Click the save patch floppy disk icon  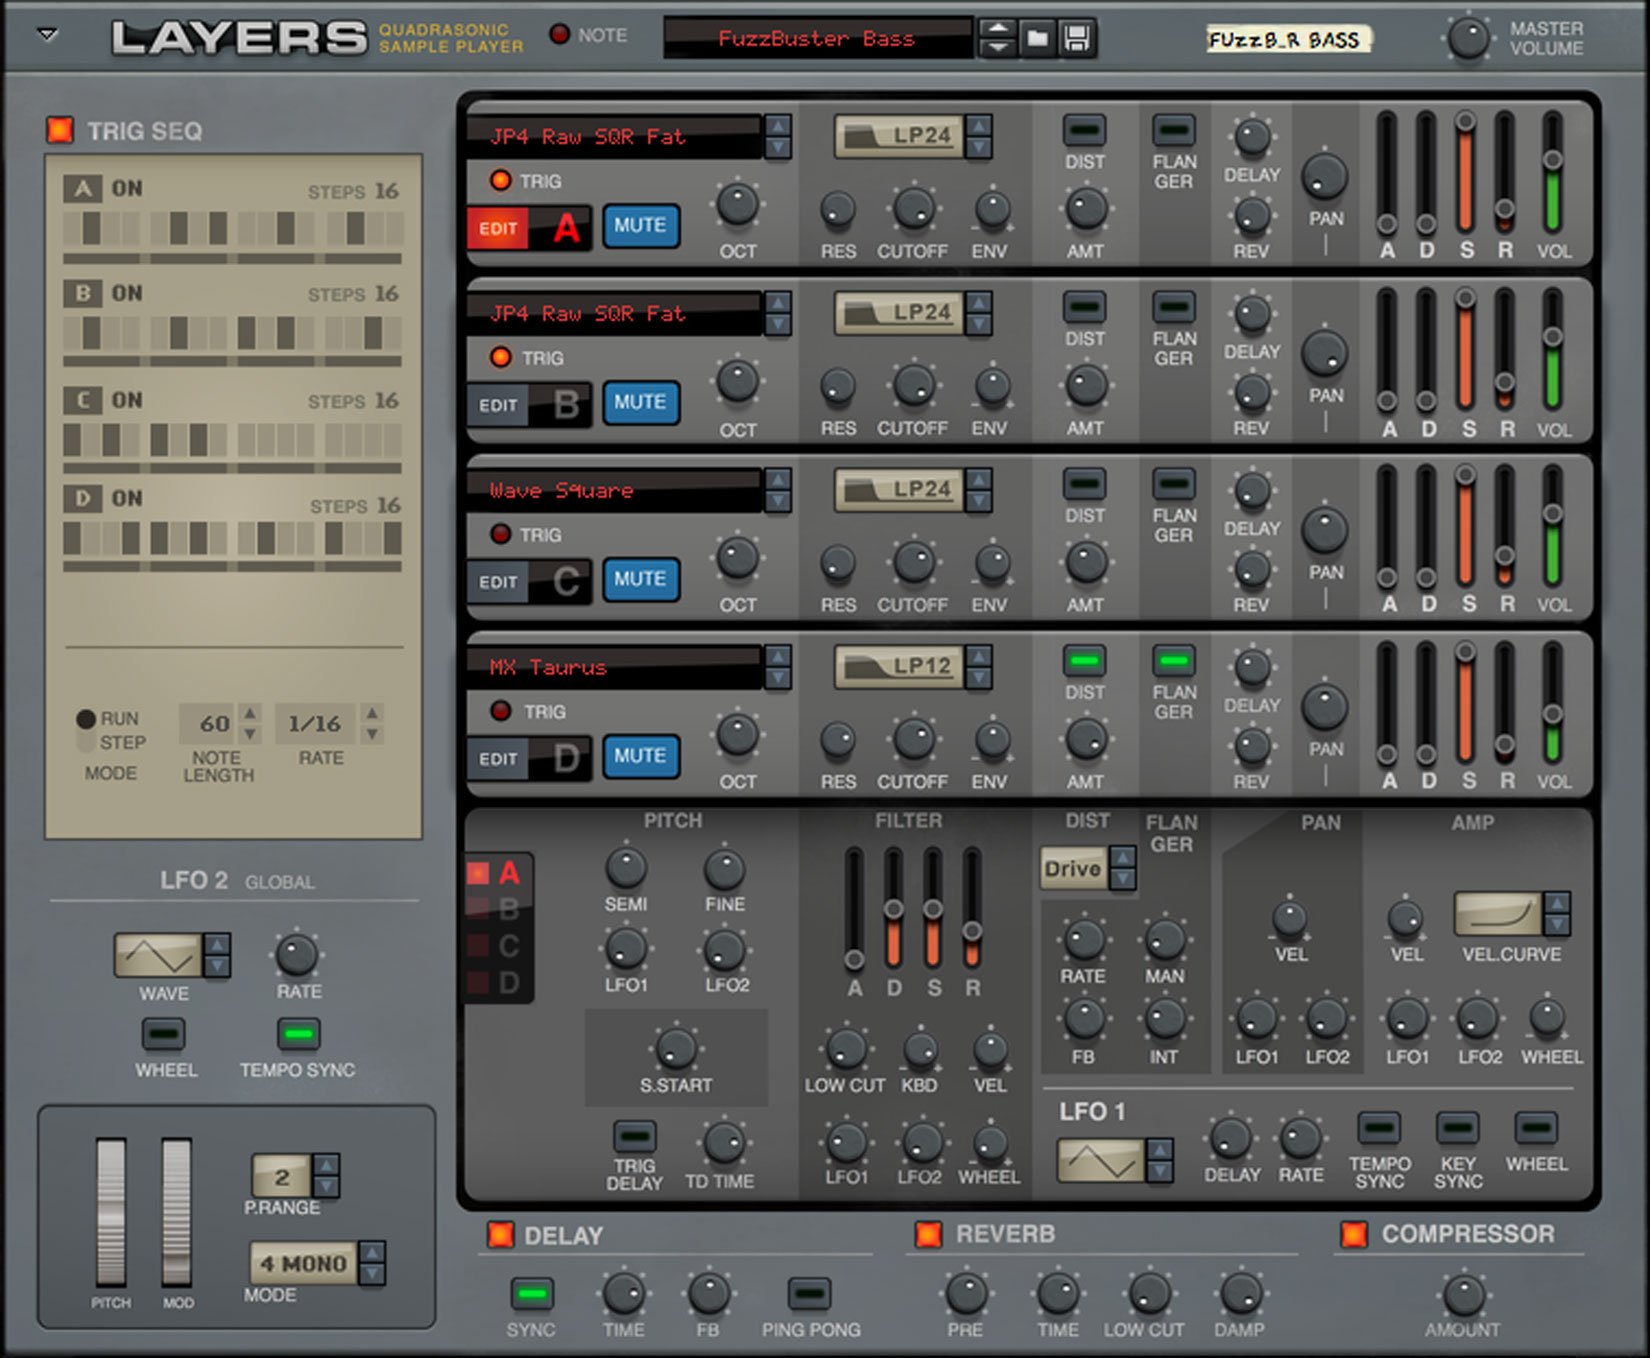click(1077, 39)
